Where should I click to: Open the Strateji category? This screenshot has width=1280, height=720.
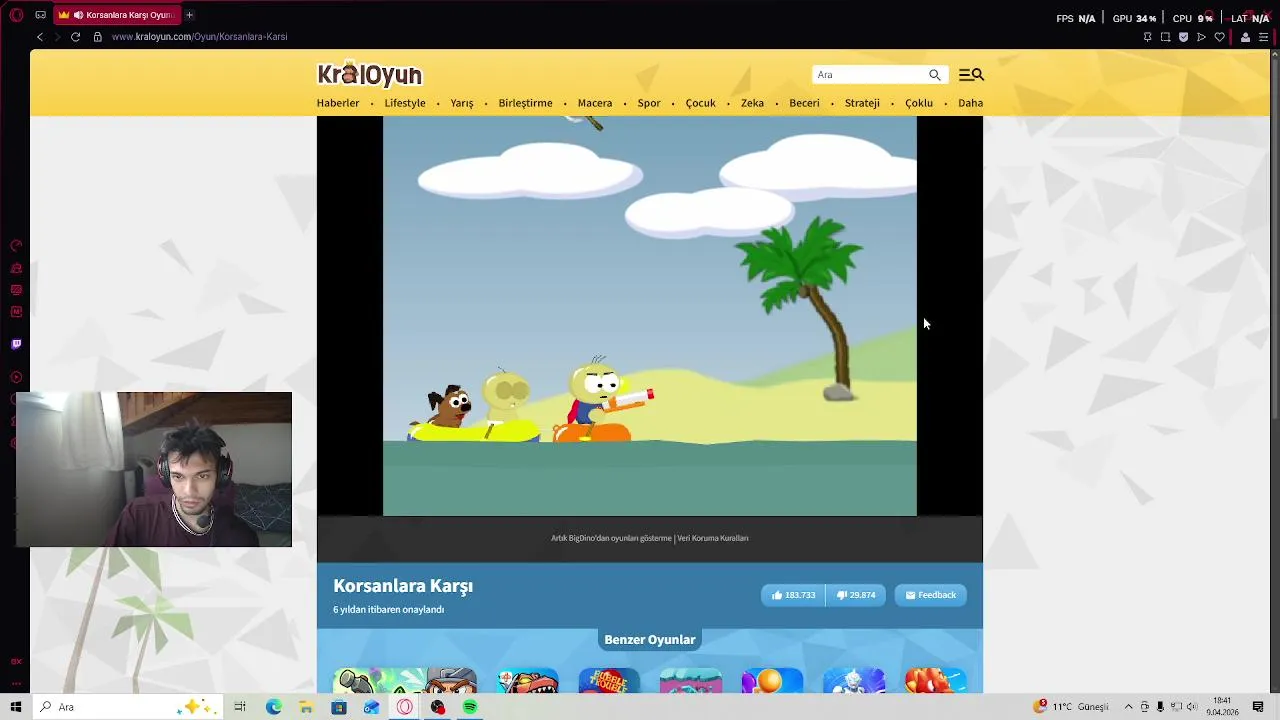point(862,103)
